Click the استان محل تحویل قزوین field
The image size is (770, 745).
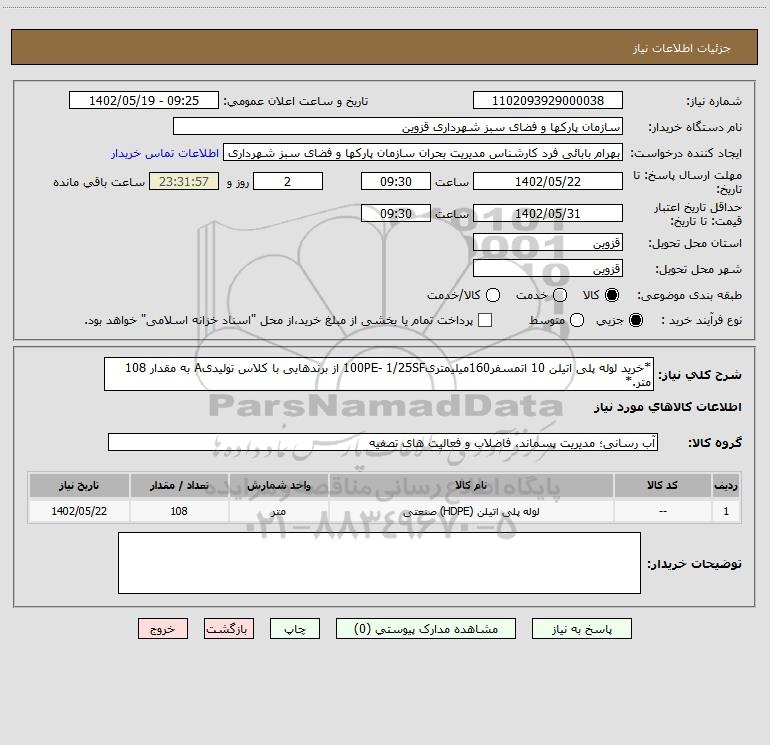pyautogui.click(x=548, y=243)
